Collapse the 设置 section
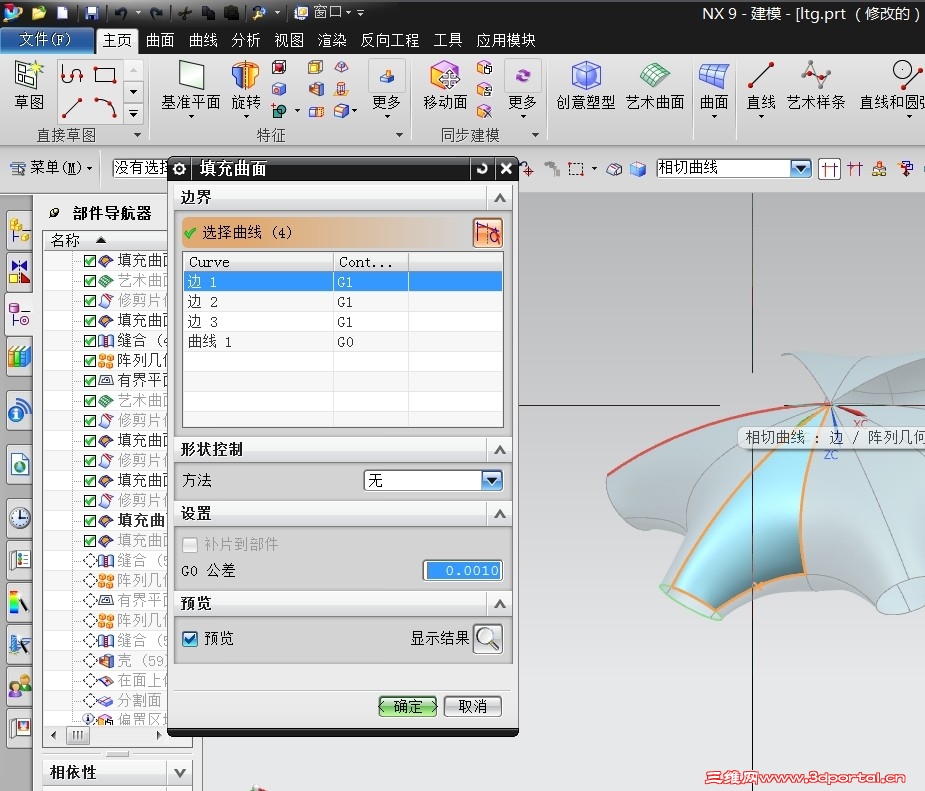Screen dimensions: 925x791 [x=500, y=514]
